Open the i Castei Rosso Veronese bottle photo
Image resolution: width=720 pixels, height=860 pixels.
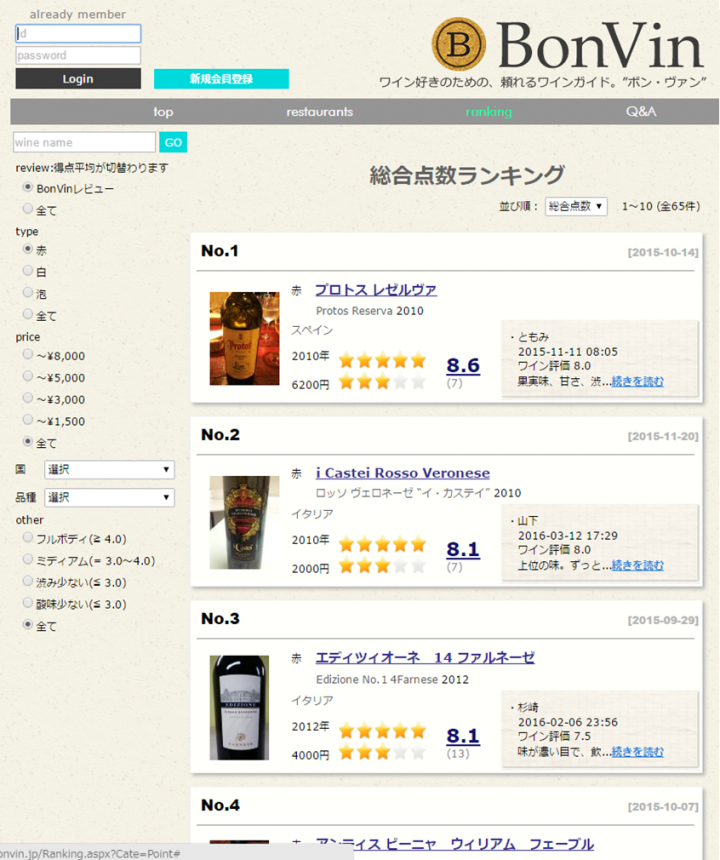244,522
